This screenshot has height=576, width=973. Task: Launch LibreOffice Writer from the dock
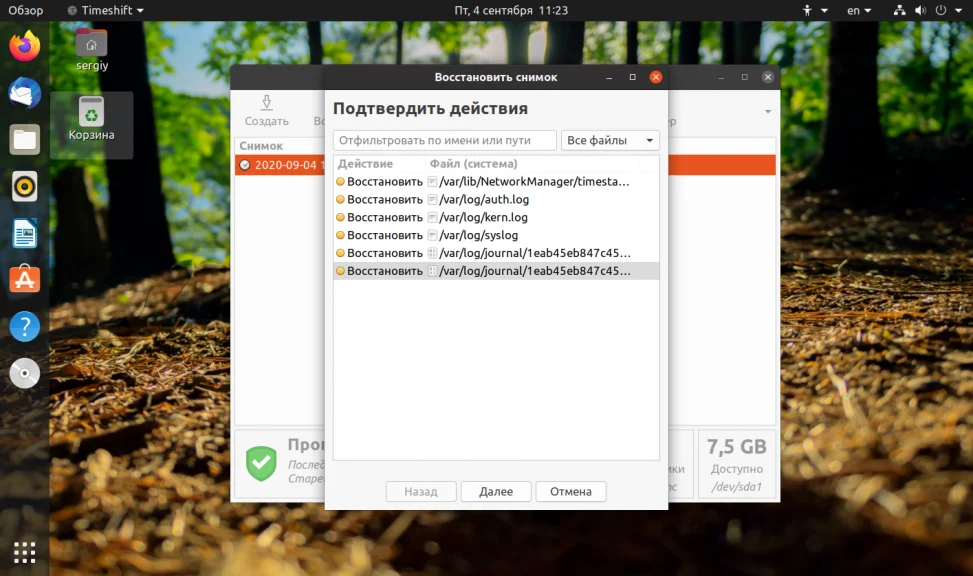25,233
